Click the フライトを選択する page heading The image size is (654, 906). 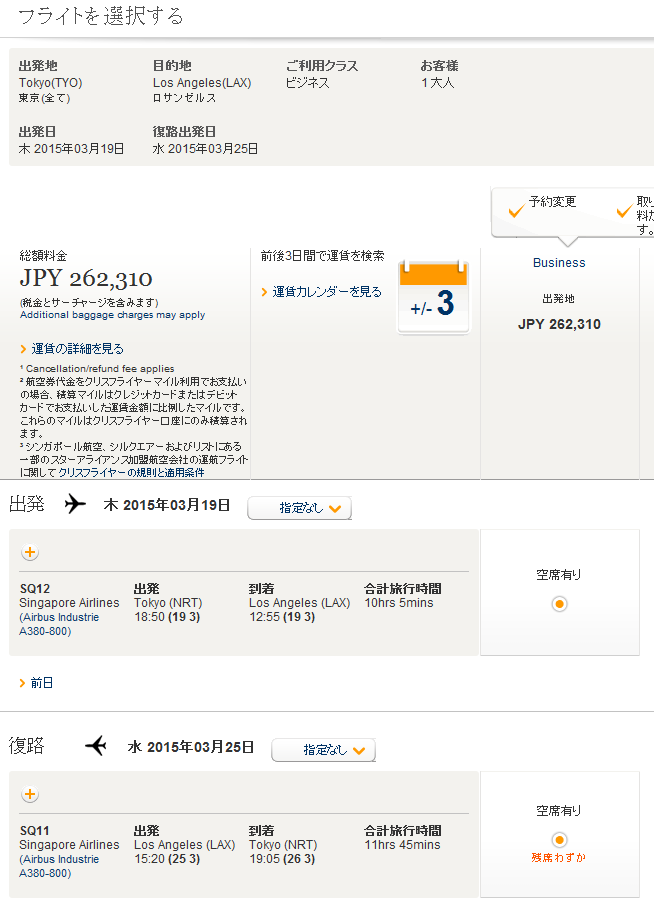(x=101, y=16)
